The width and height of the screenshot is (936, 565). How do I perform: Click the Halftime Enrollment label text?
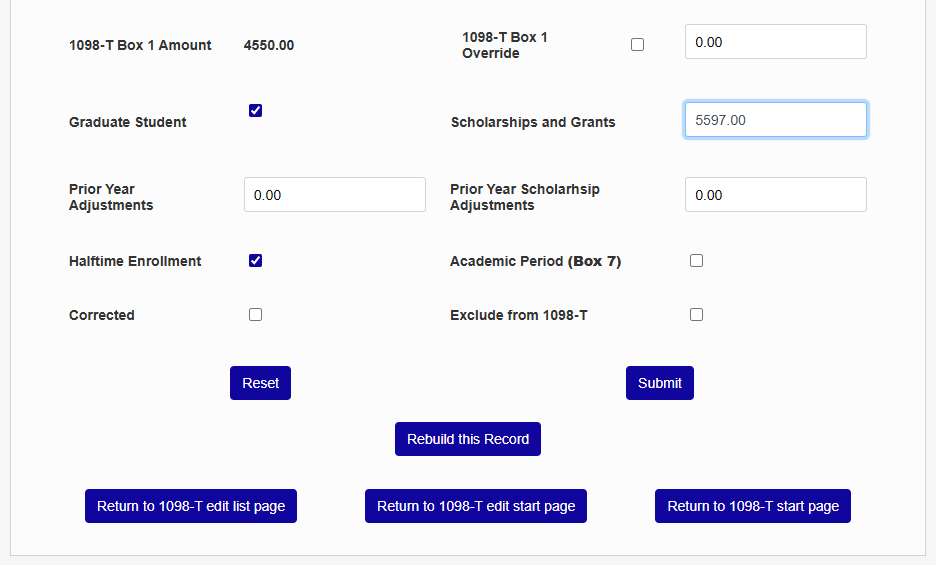(135, 261)
